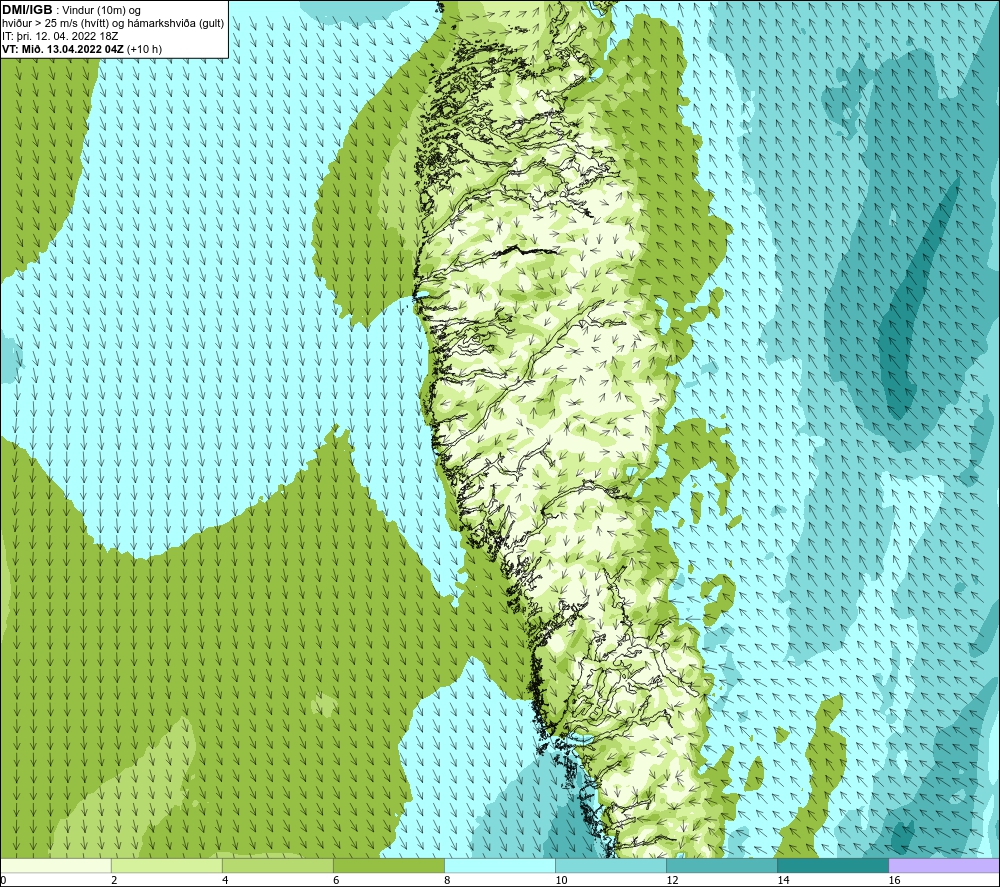The width and height of the screenshot is (1000, 887).
Task: Click the aqua 10–12 m/s legend swatch
Action: click(611, 865)
